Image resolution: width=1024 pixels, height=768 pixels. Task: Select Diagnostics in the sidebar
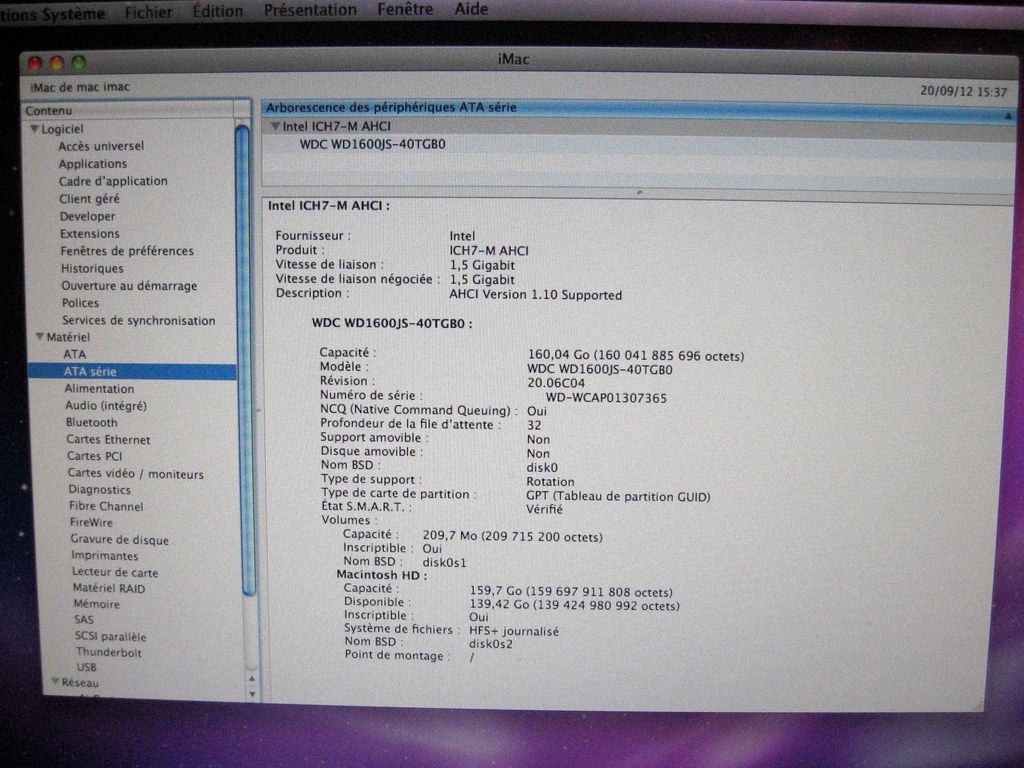(99, 490)
